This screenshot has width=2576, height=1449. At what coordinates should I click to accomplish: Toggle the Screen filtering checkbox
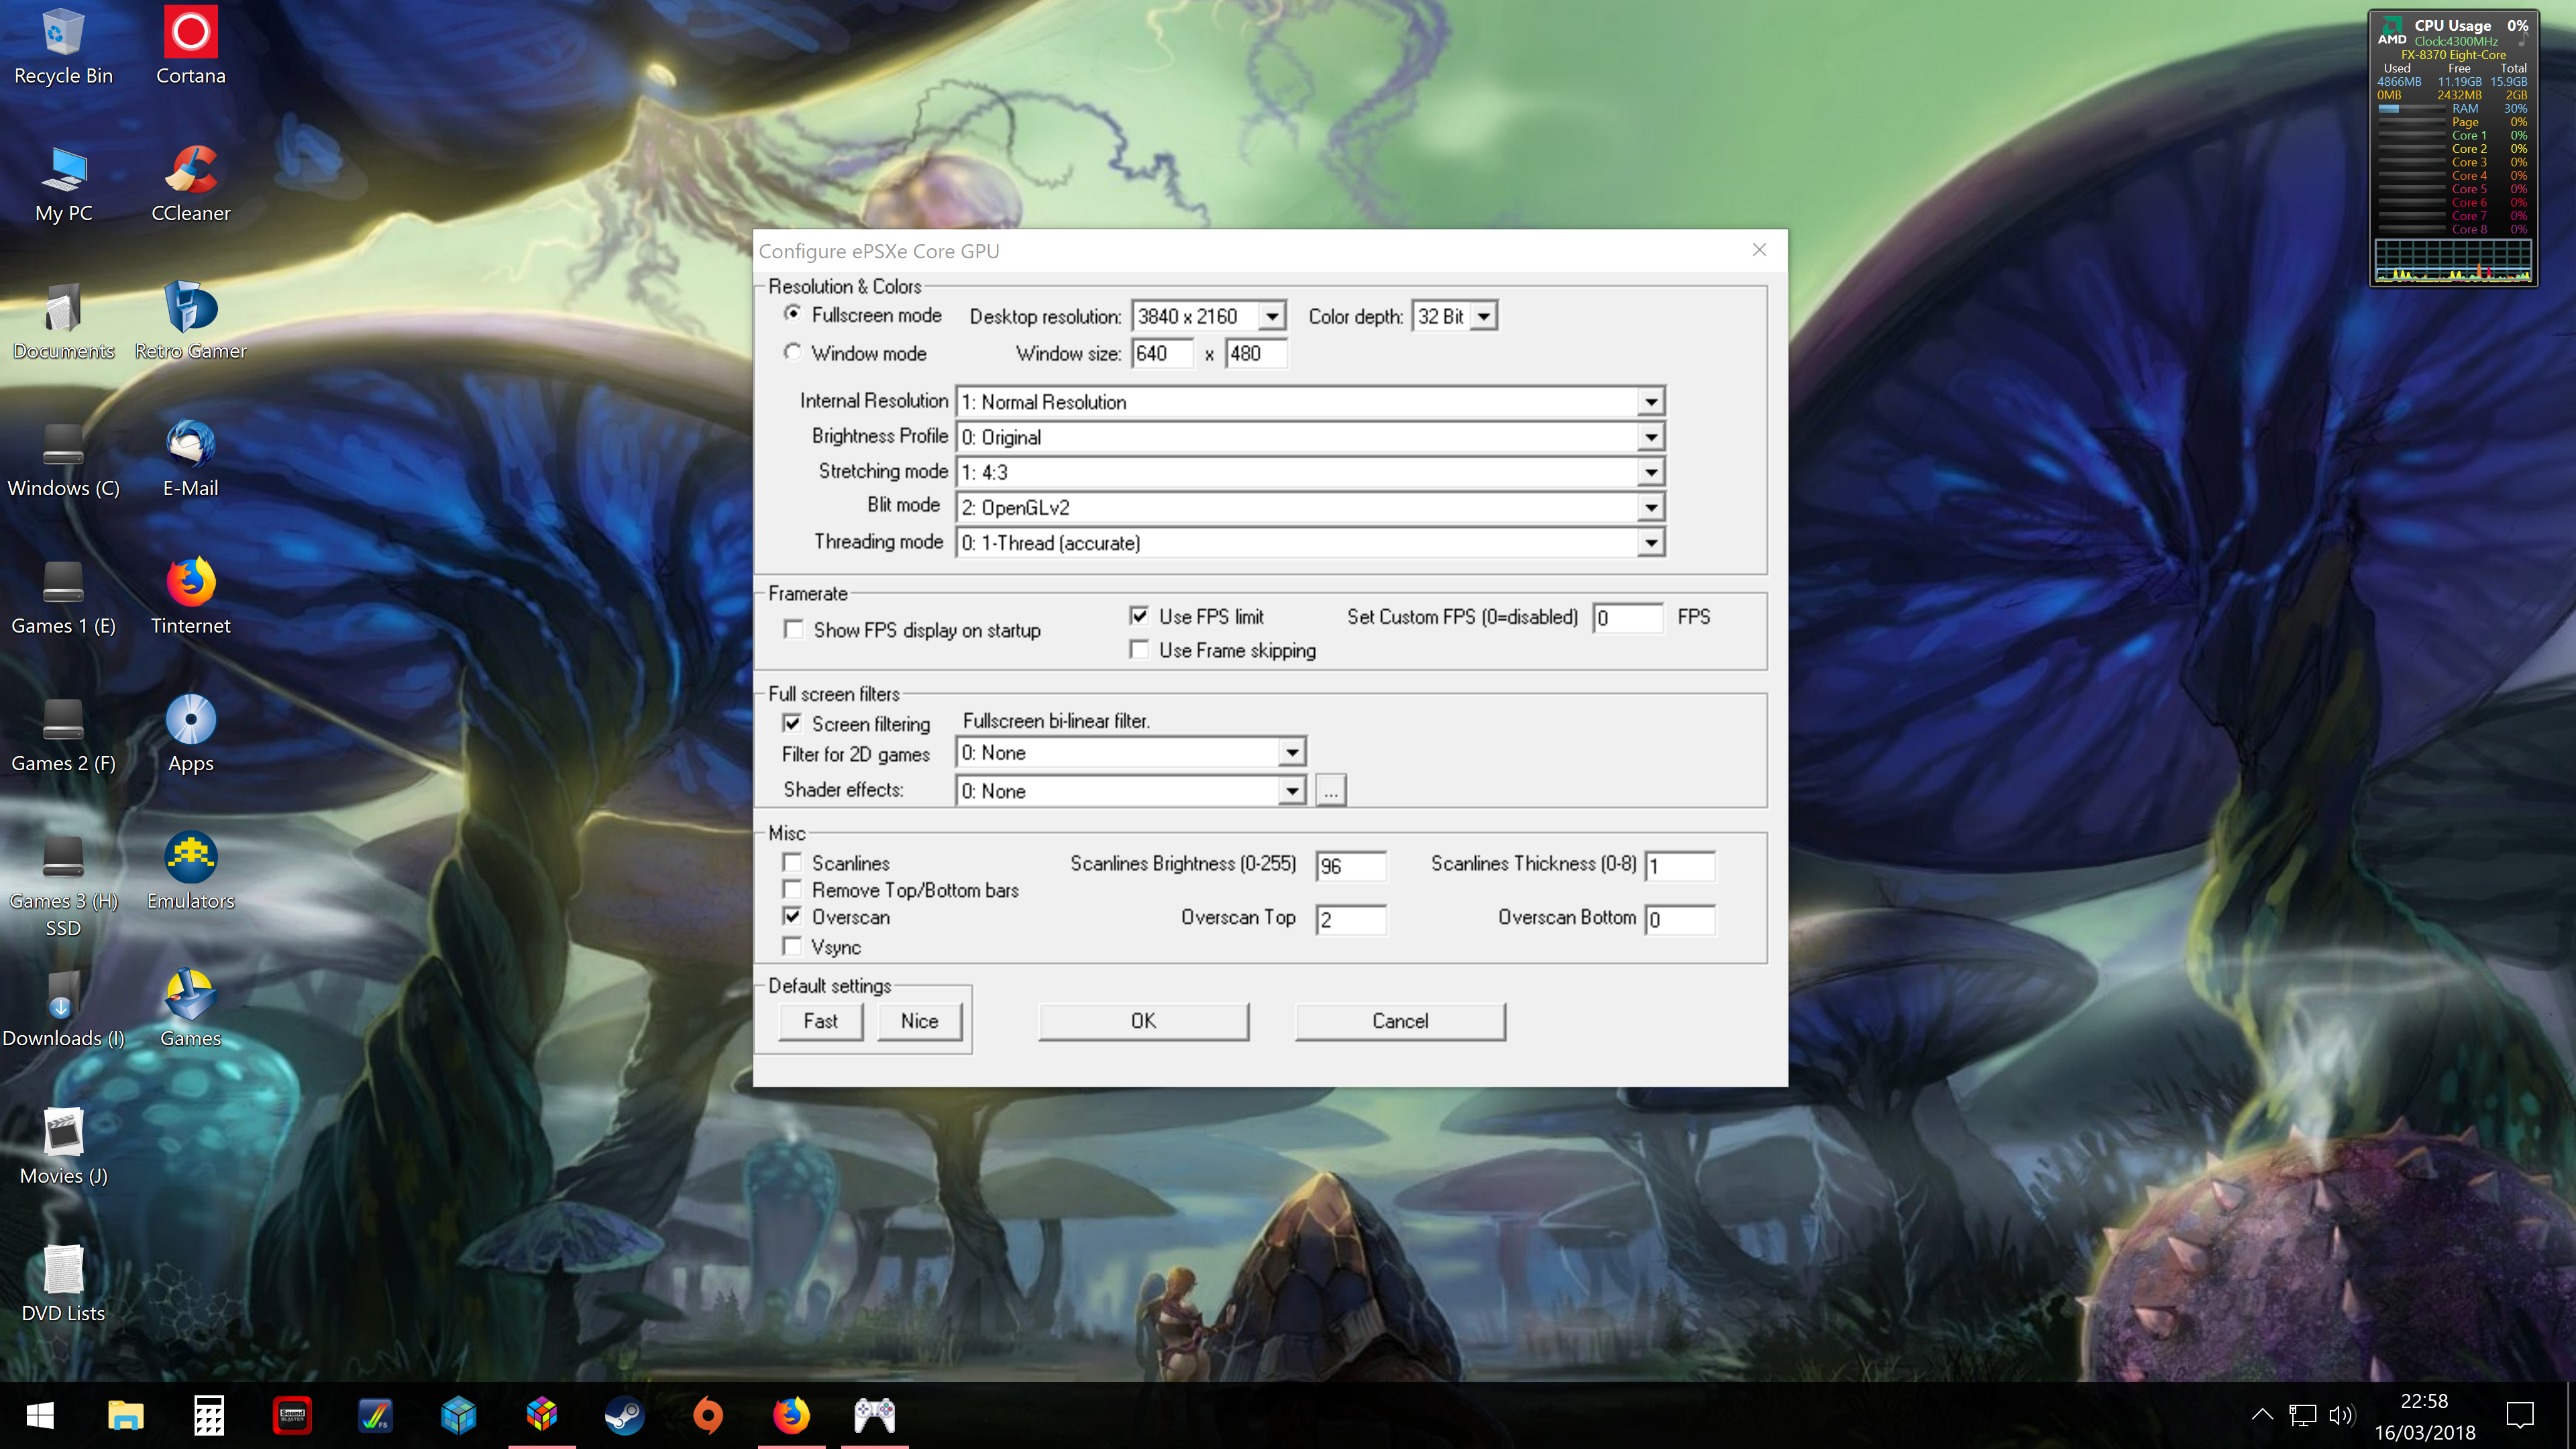[792, 723]
